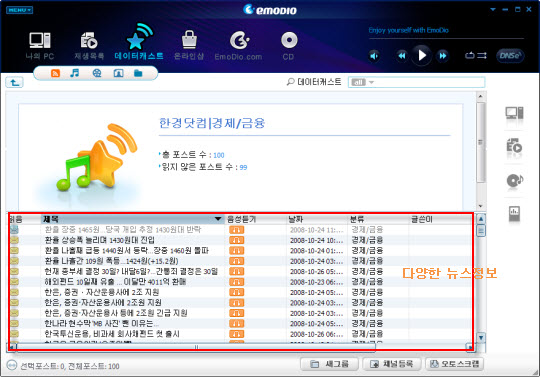Go up one level with back arrow
Screen dimensions: 540x377
coord(14,83)
